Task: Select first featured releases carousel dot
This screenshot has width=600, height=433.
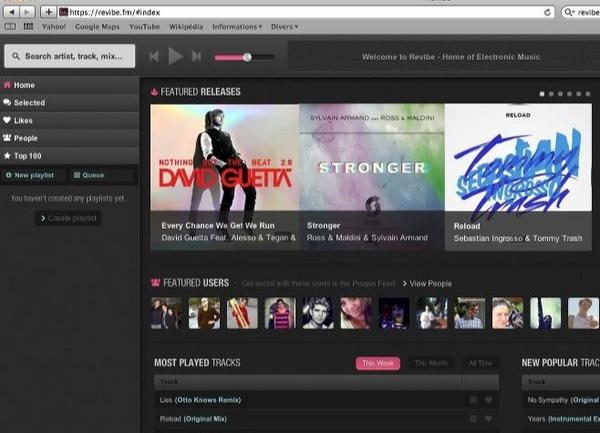Action: [x=542, y=94]
